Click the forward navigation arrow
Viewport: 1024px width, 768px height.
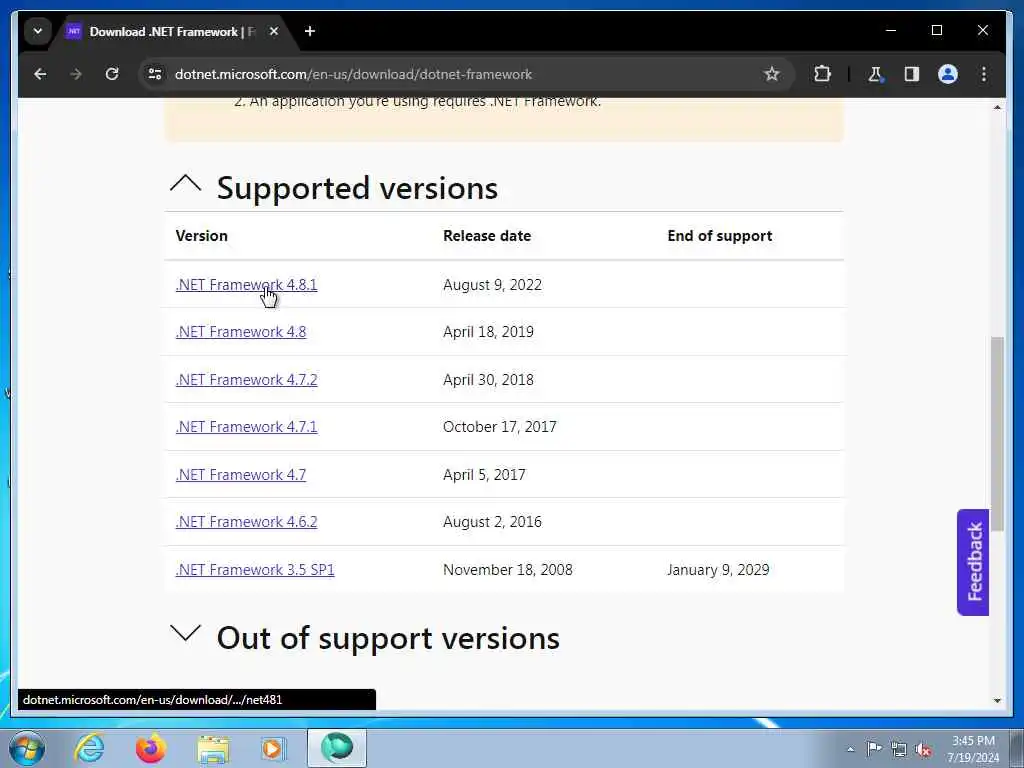coord(76,74)
